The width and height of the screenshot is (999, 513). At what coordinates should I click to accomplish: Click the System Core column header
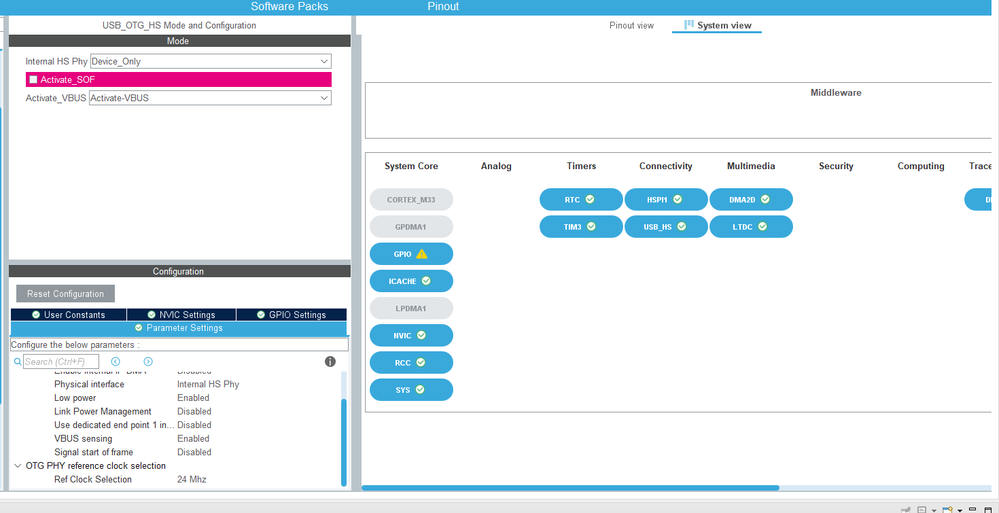point(411,166)
